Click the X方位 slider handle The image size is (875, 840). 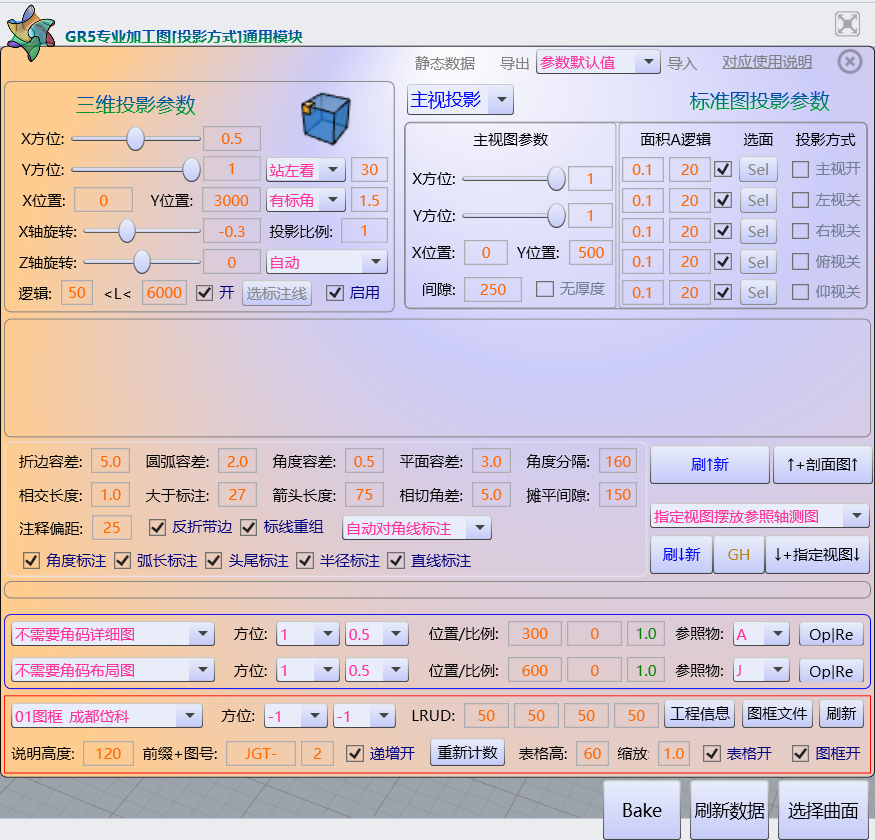[135, 139]
